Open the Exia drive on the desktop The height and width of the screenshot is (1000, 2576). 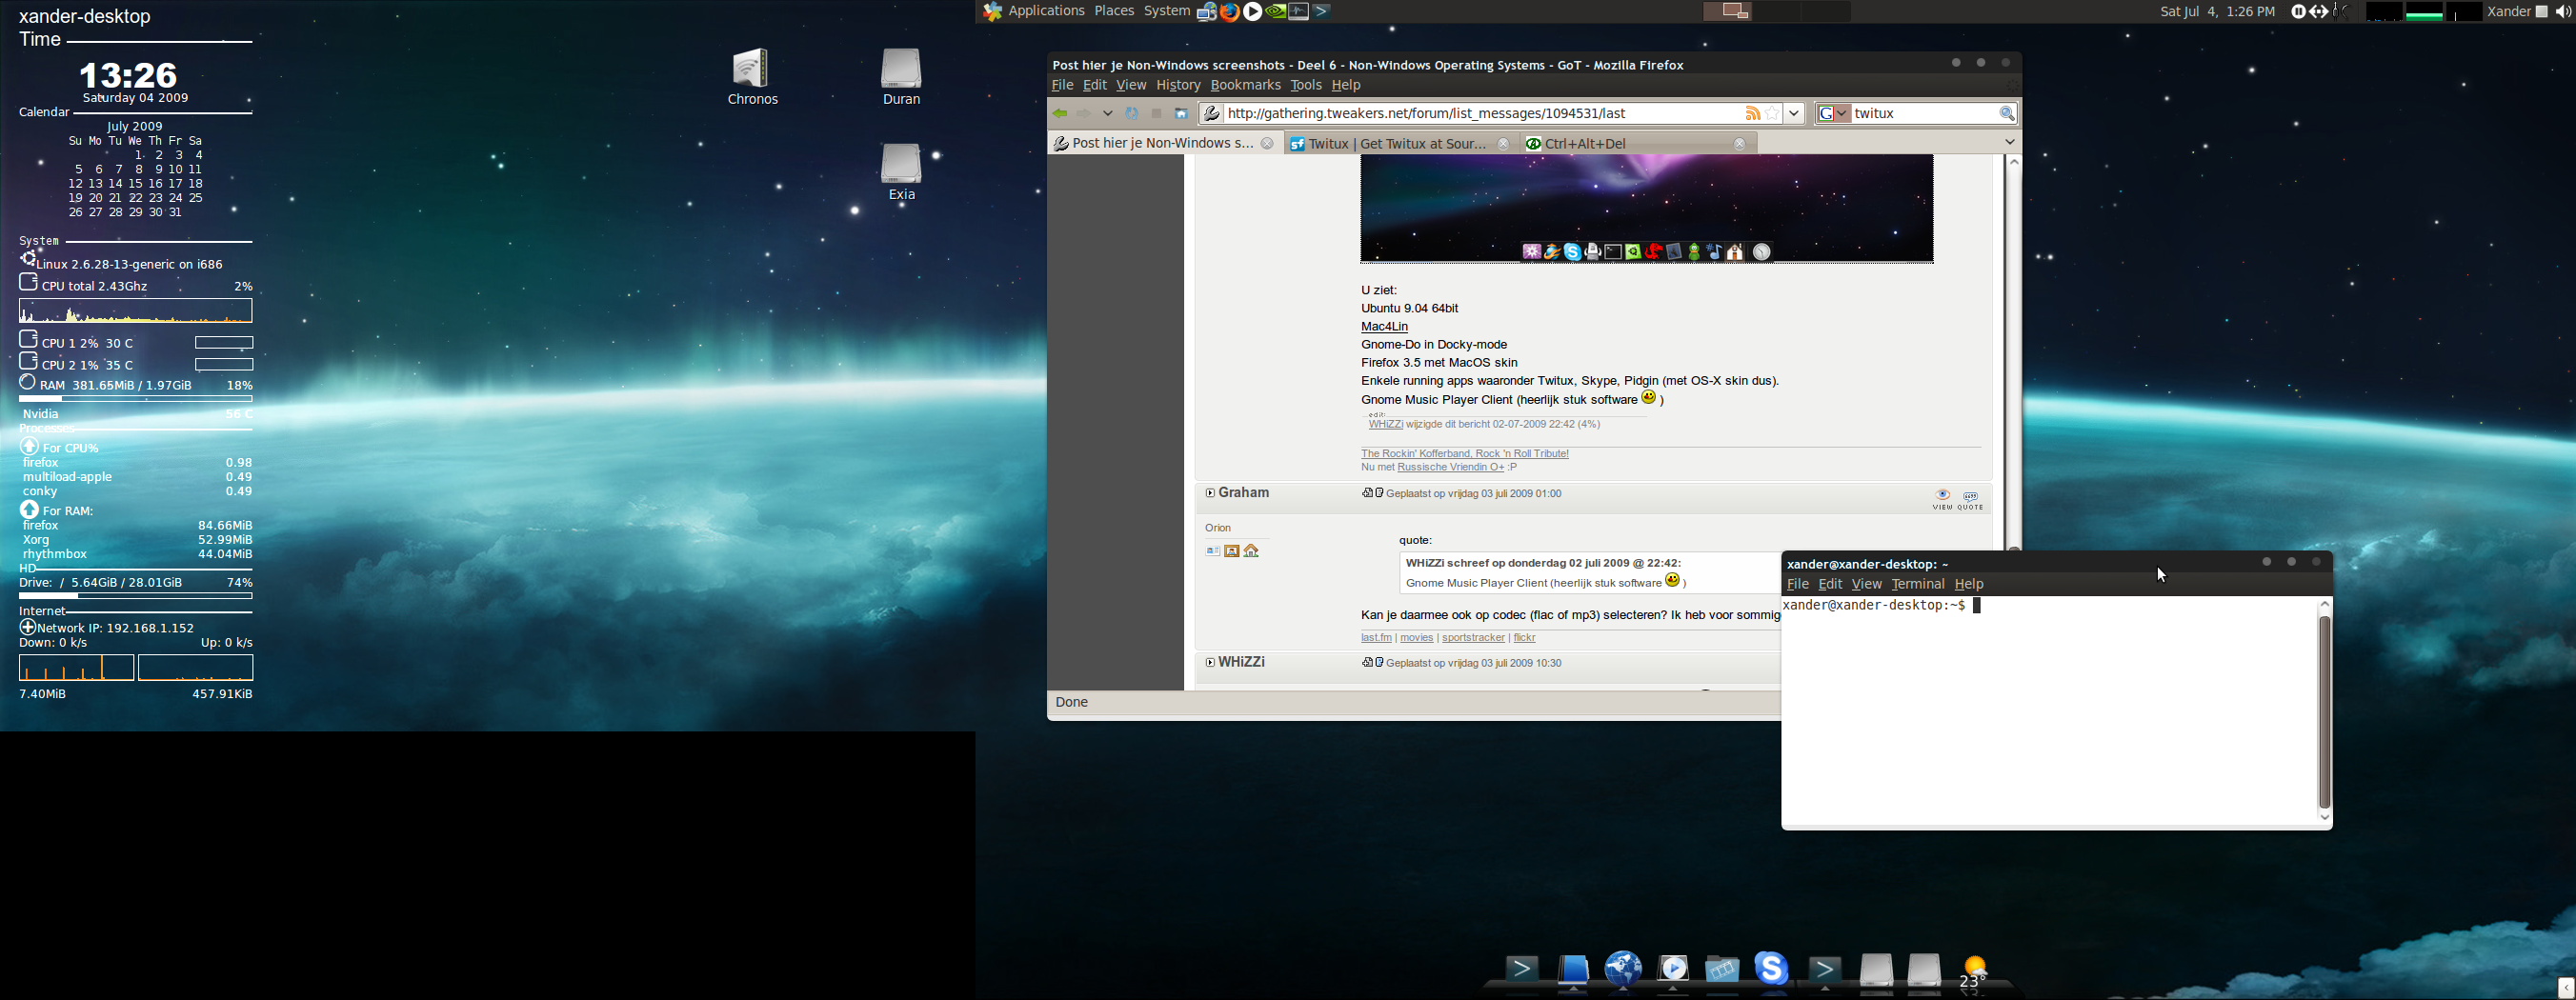click(x=901, y=172)
